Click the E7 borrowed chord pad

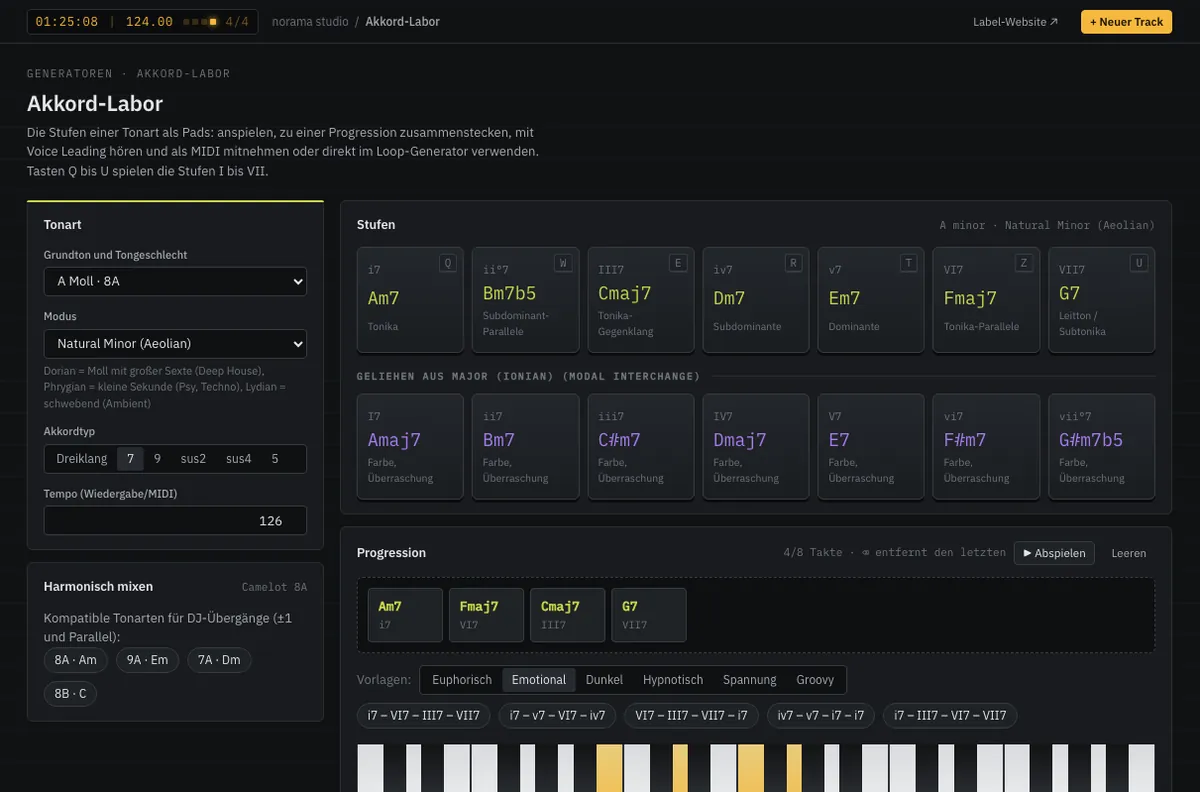(871, 446)
